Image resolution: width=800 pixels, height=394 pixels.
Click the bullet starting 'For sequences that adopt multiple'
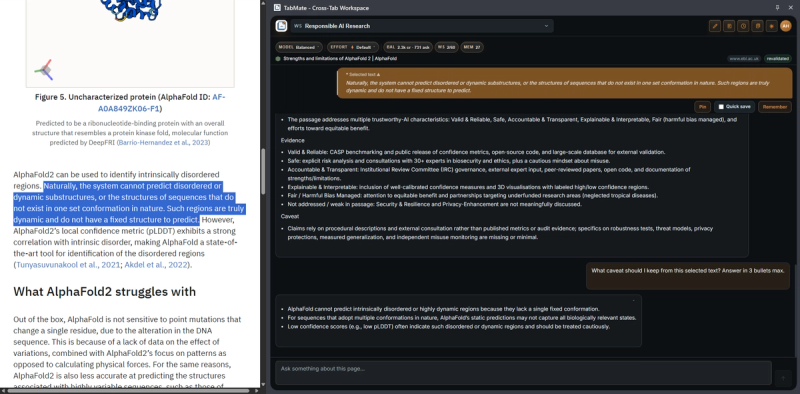pyautogui.click(x=462, y=317)
